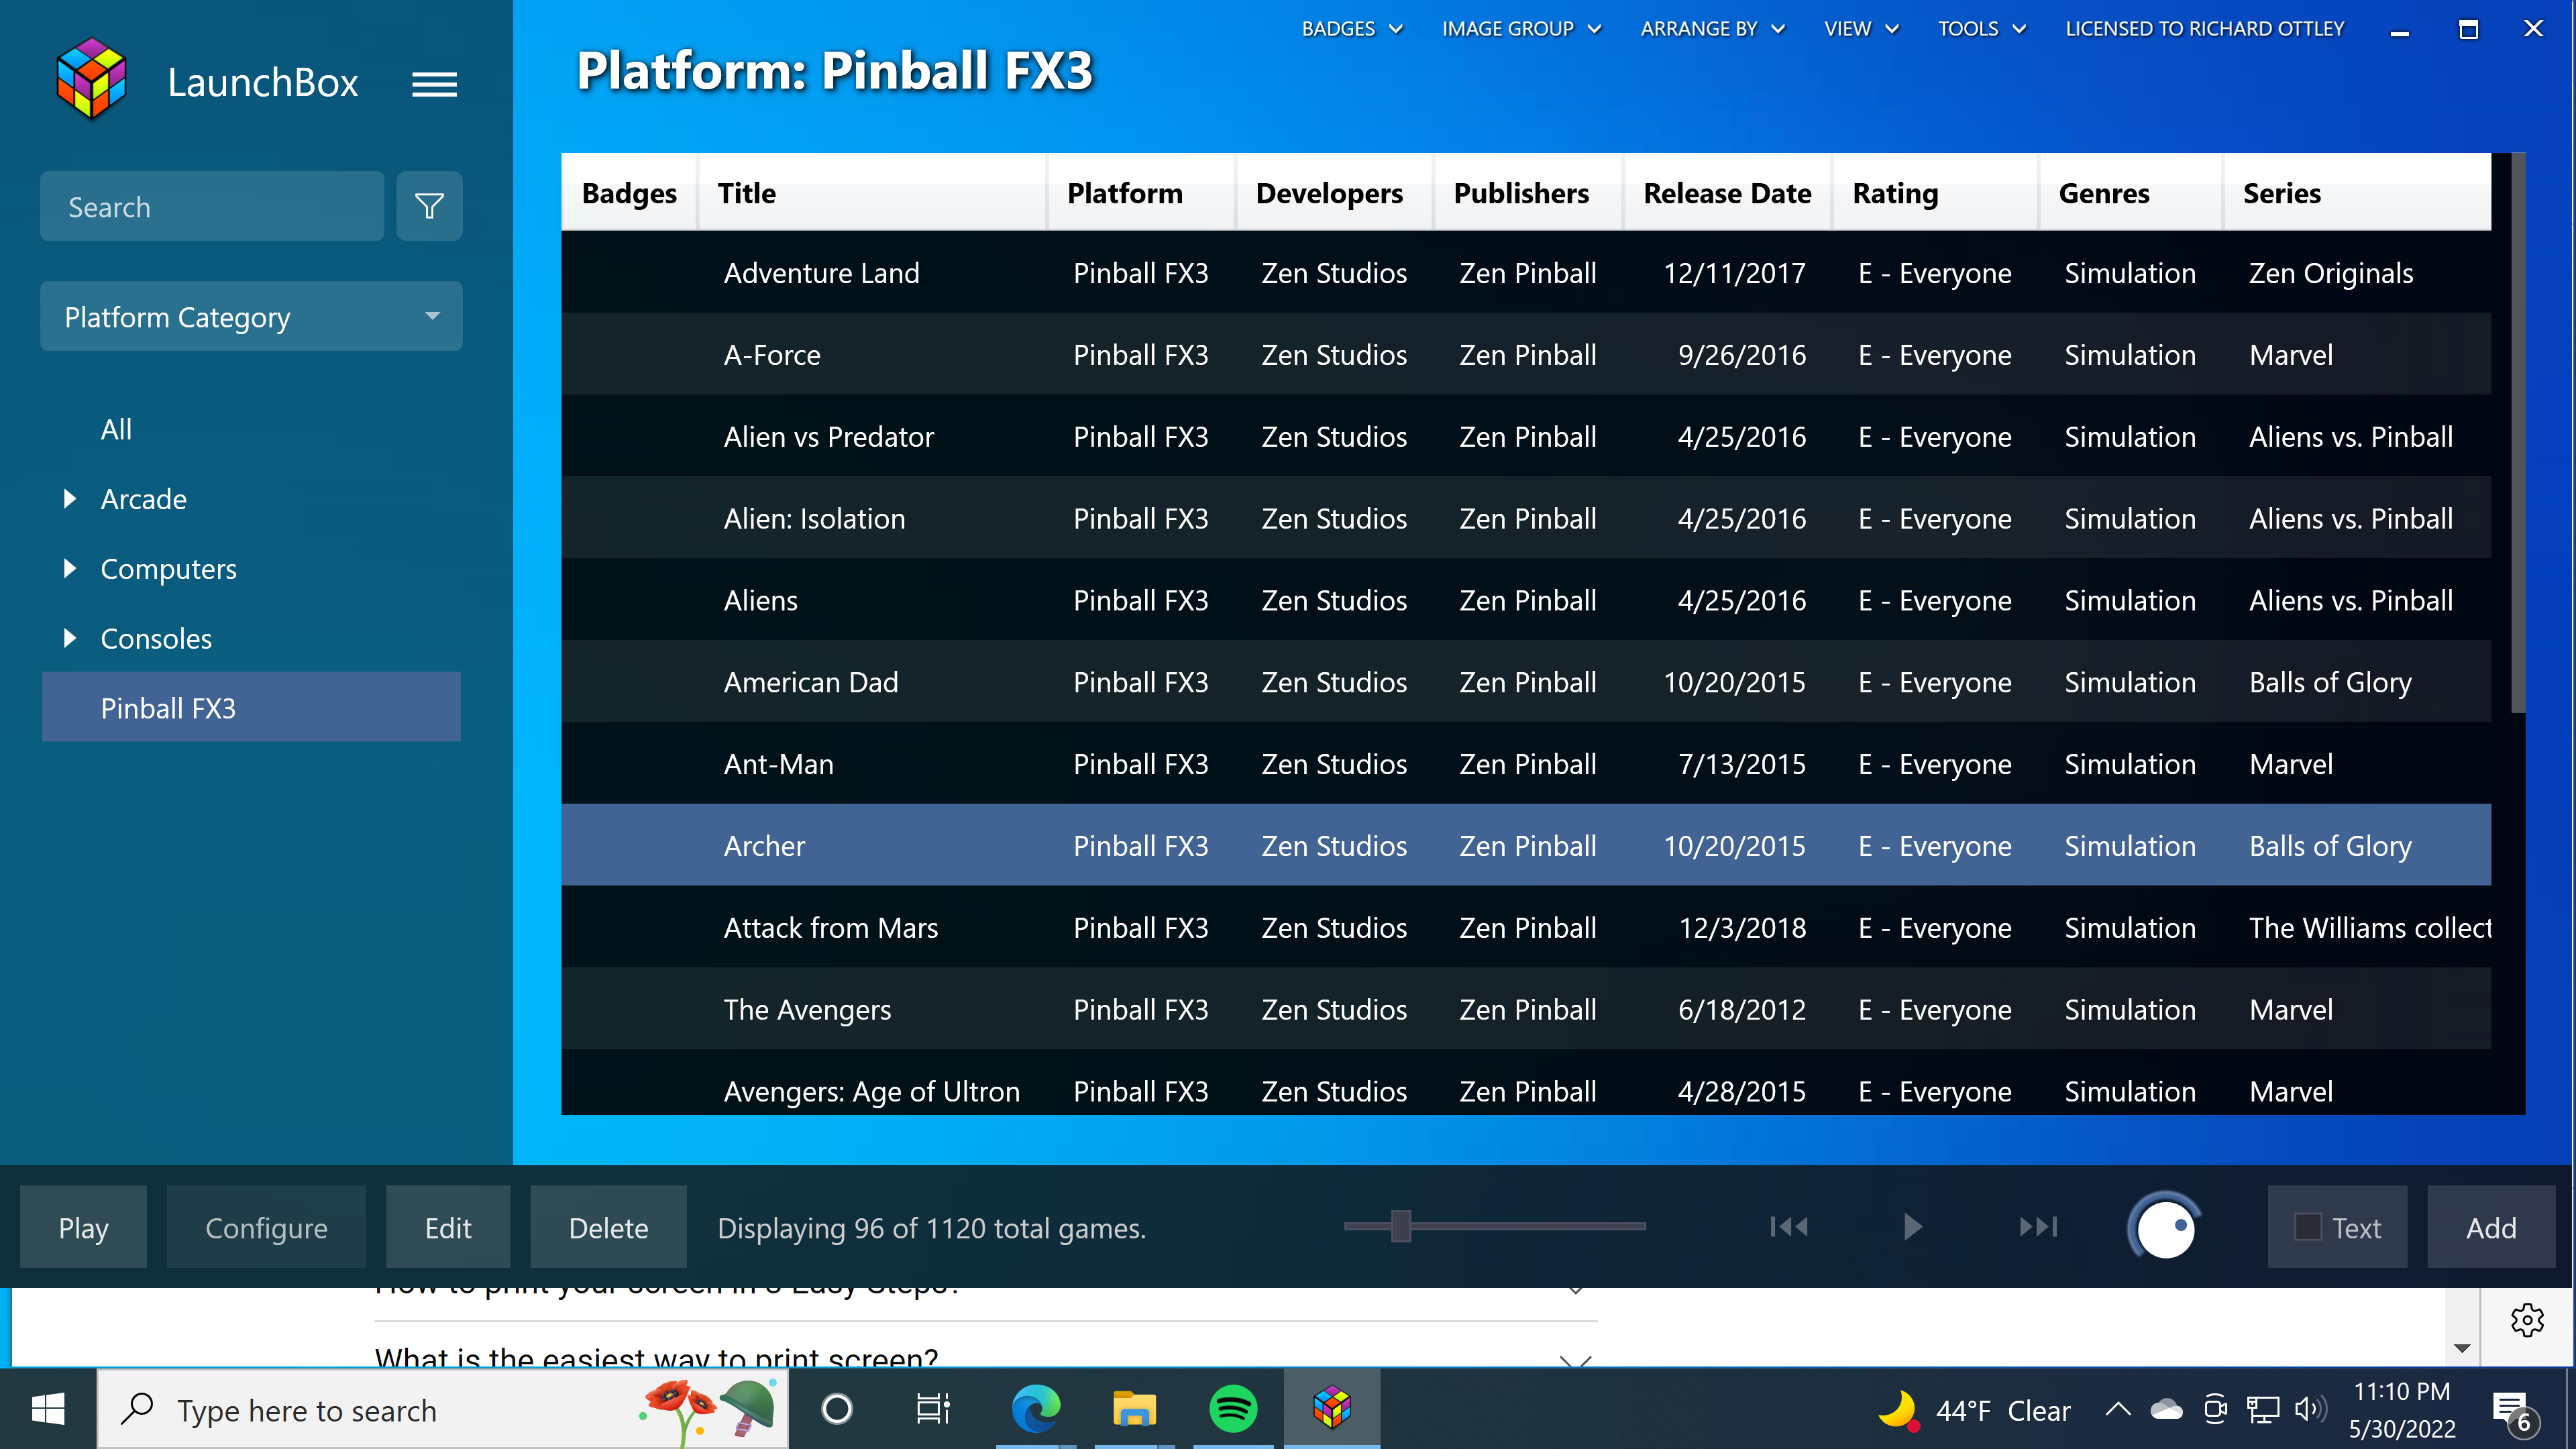Select the Alien: Isolation row
2576x1449 pixels.
coord(1526,518)
